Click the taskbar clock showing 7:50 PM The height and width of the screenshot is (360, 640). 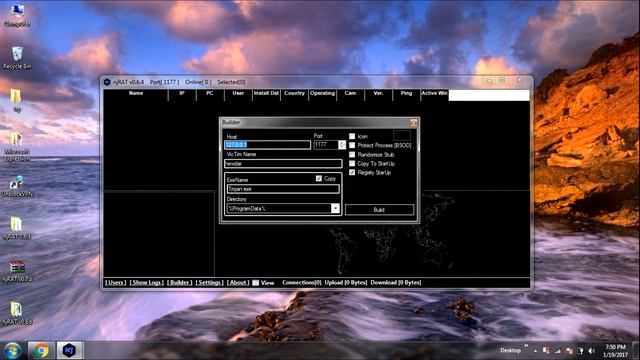(x=616, y=351)
